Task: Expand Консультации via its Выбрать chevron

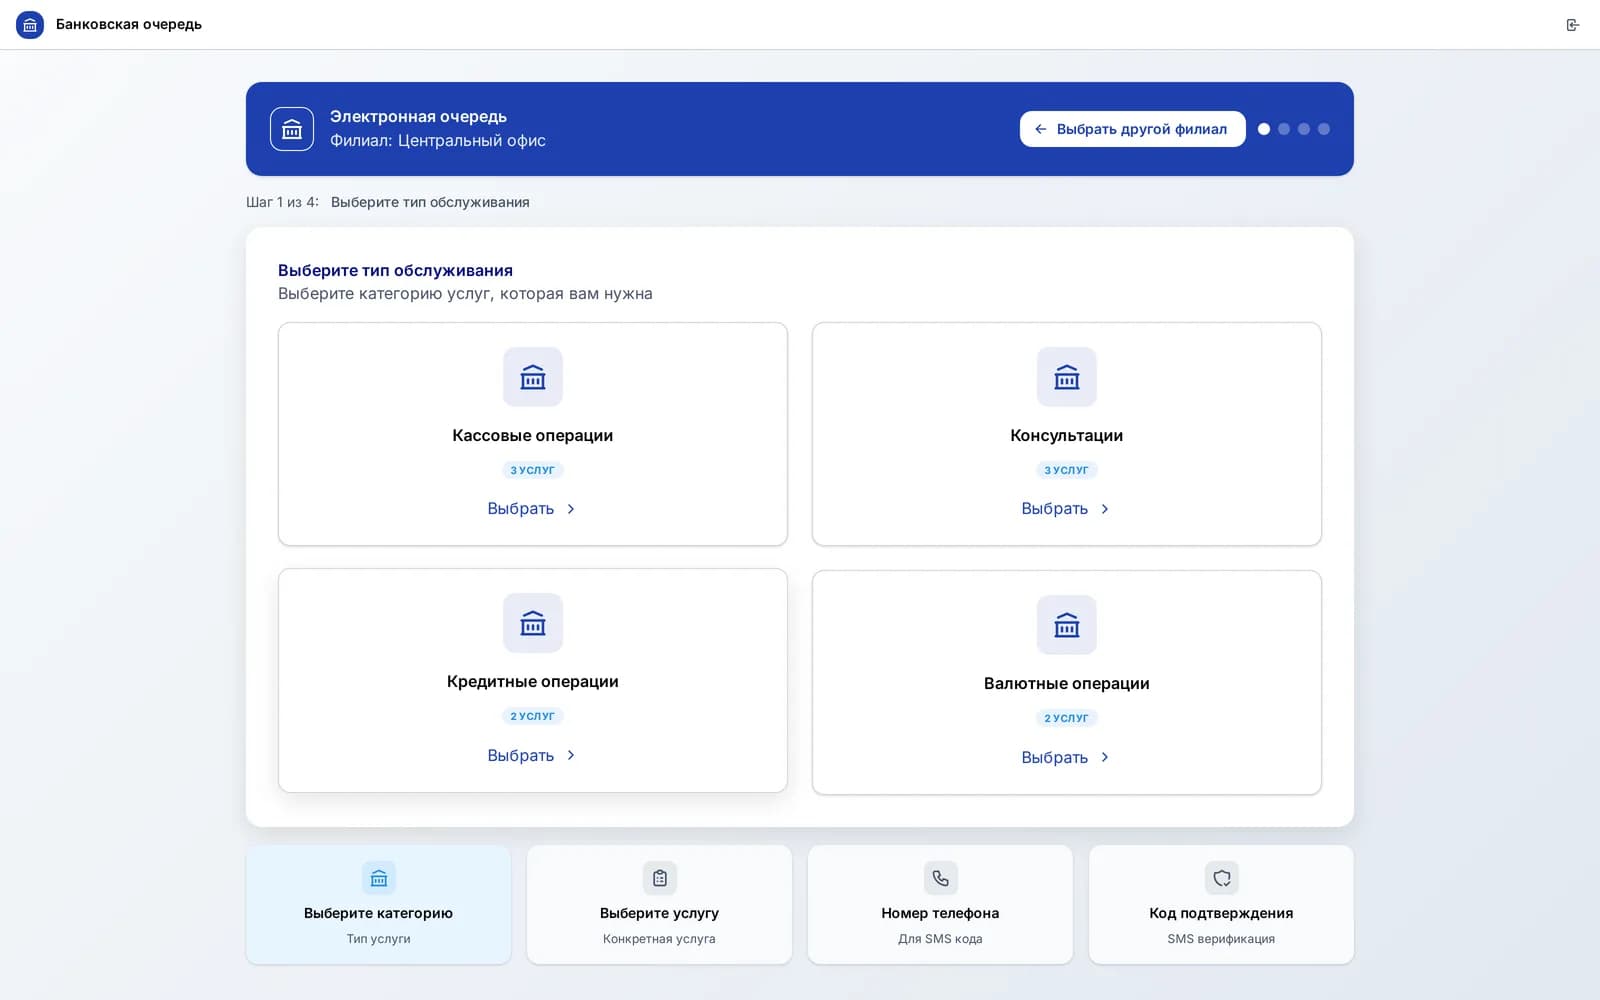Action: point(1105,509)
